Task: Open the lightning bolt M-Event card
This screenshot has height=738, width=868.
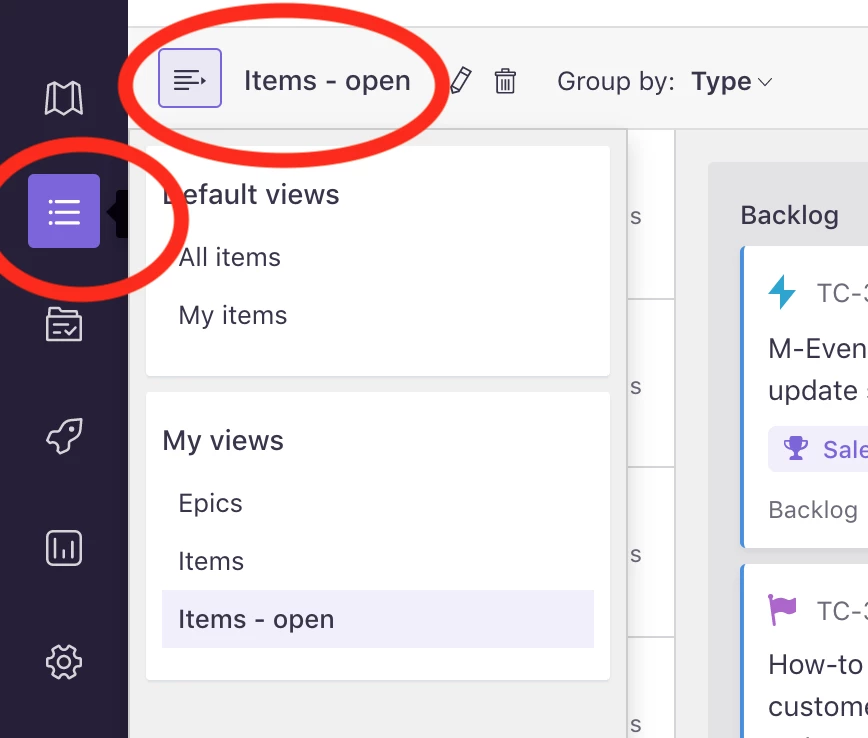Action: click(805, 396)
